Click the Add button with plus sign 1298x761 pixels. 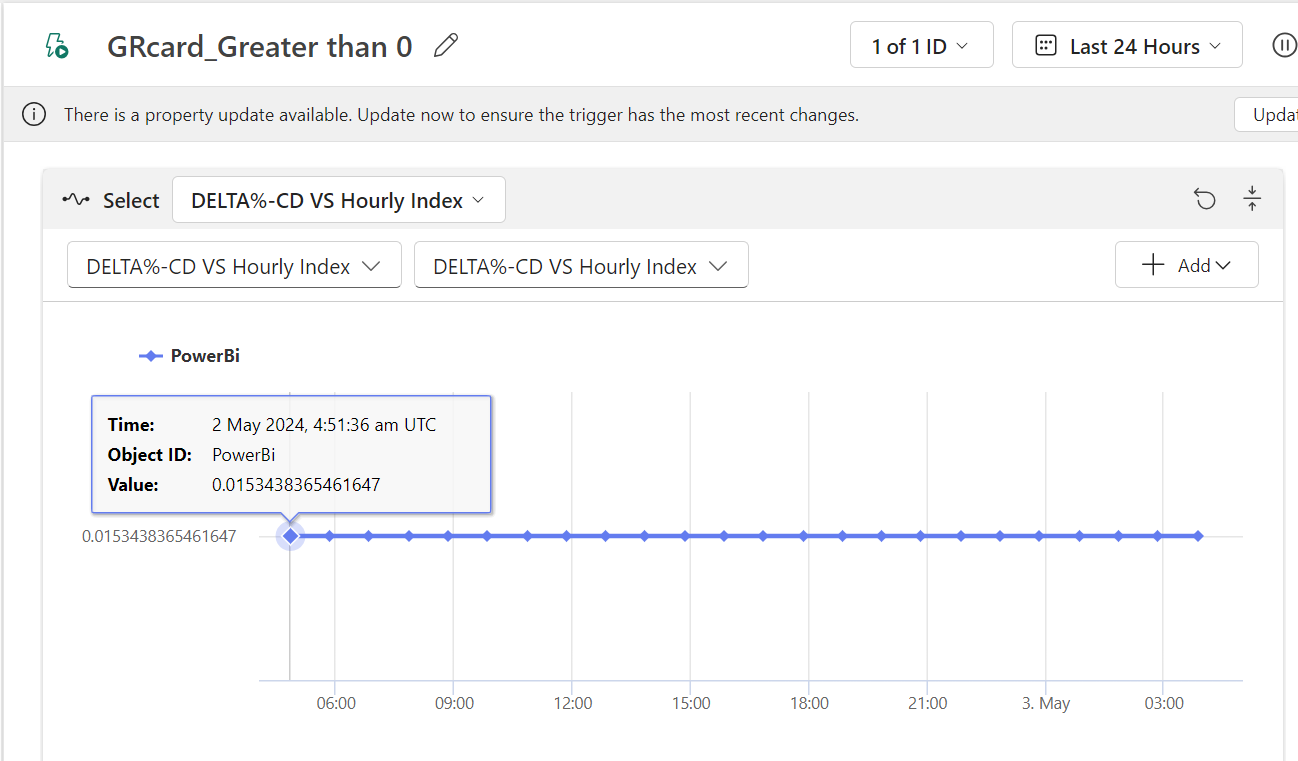pyautogui.click(x=1187, y=265)
